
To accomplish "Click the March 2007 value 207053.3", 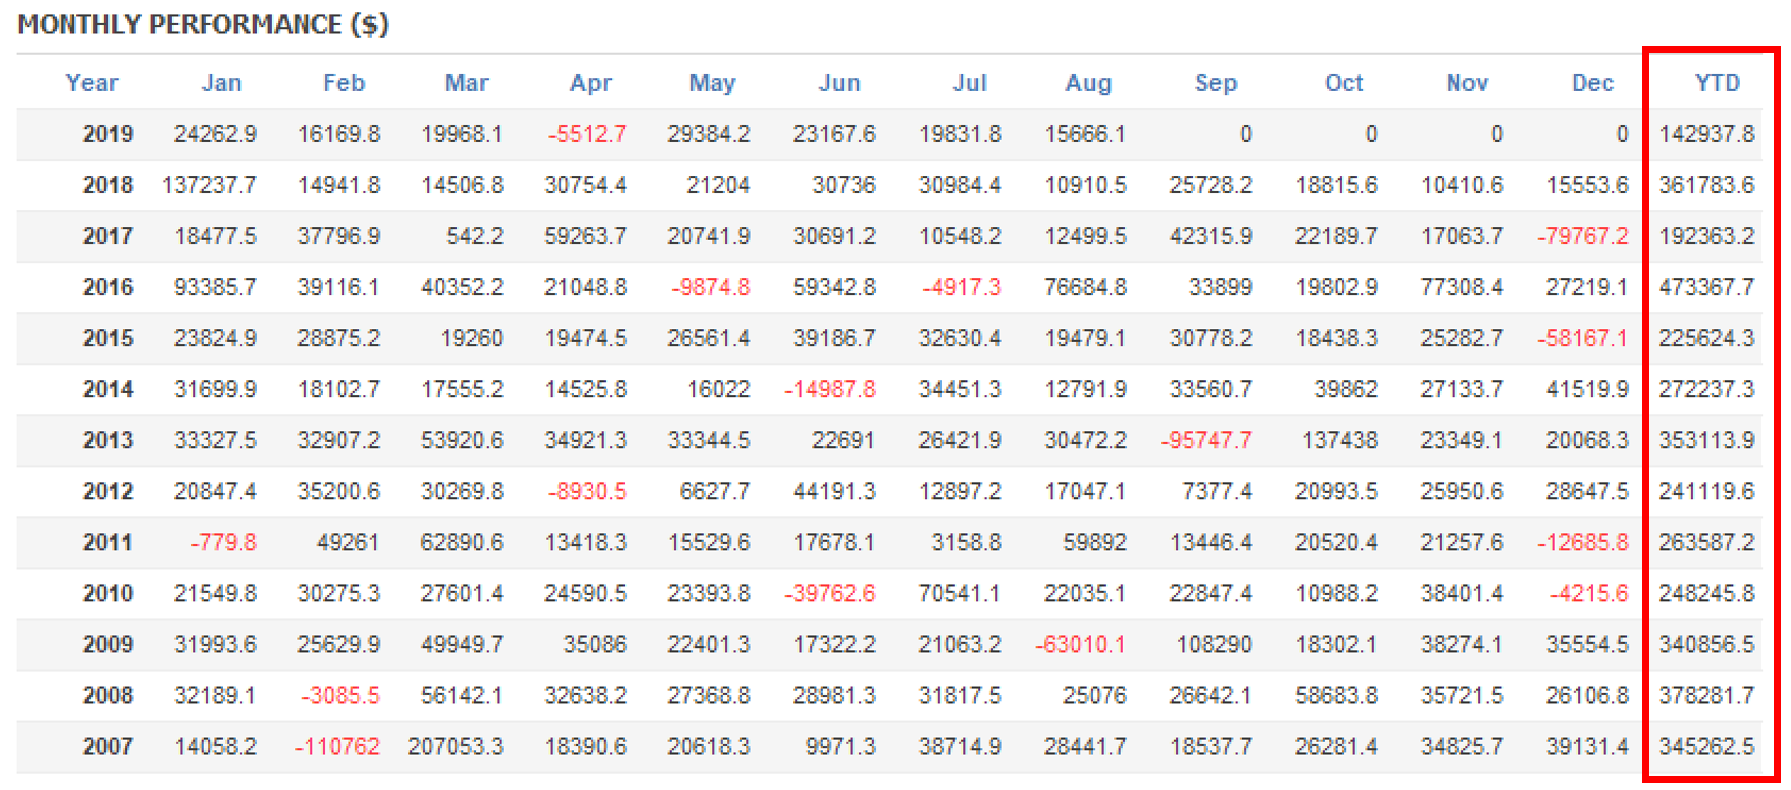I will pos(456,746).
